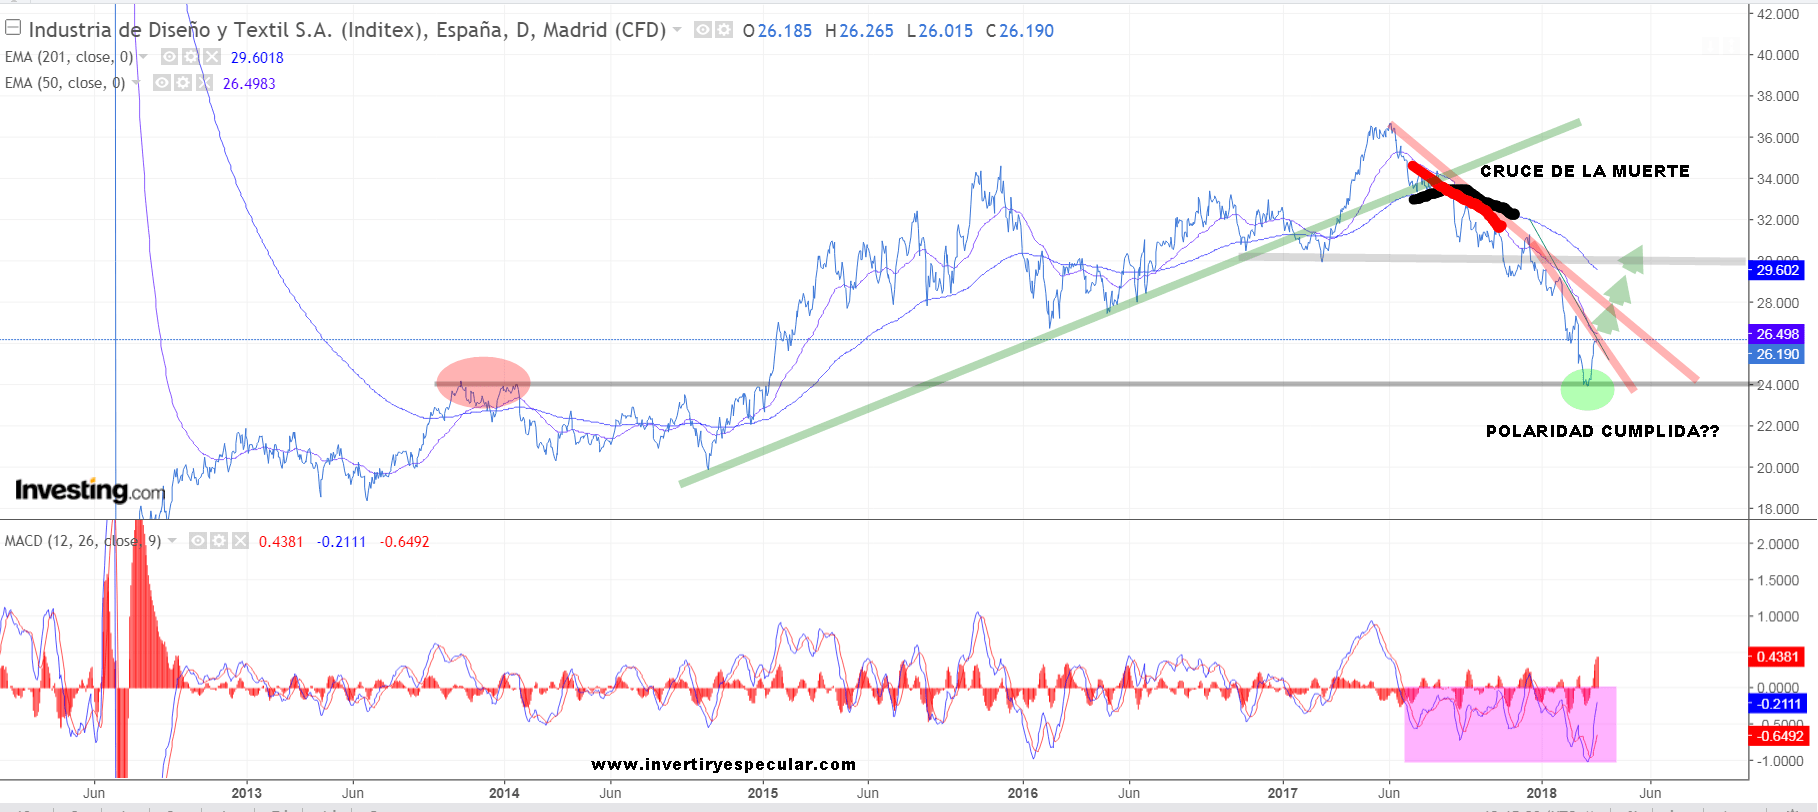Open settings for EMA 50 indicator
Viewport: 1818px width, 812px height.
point(183,83)
